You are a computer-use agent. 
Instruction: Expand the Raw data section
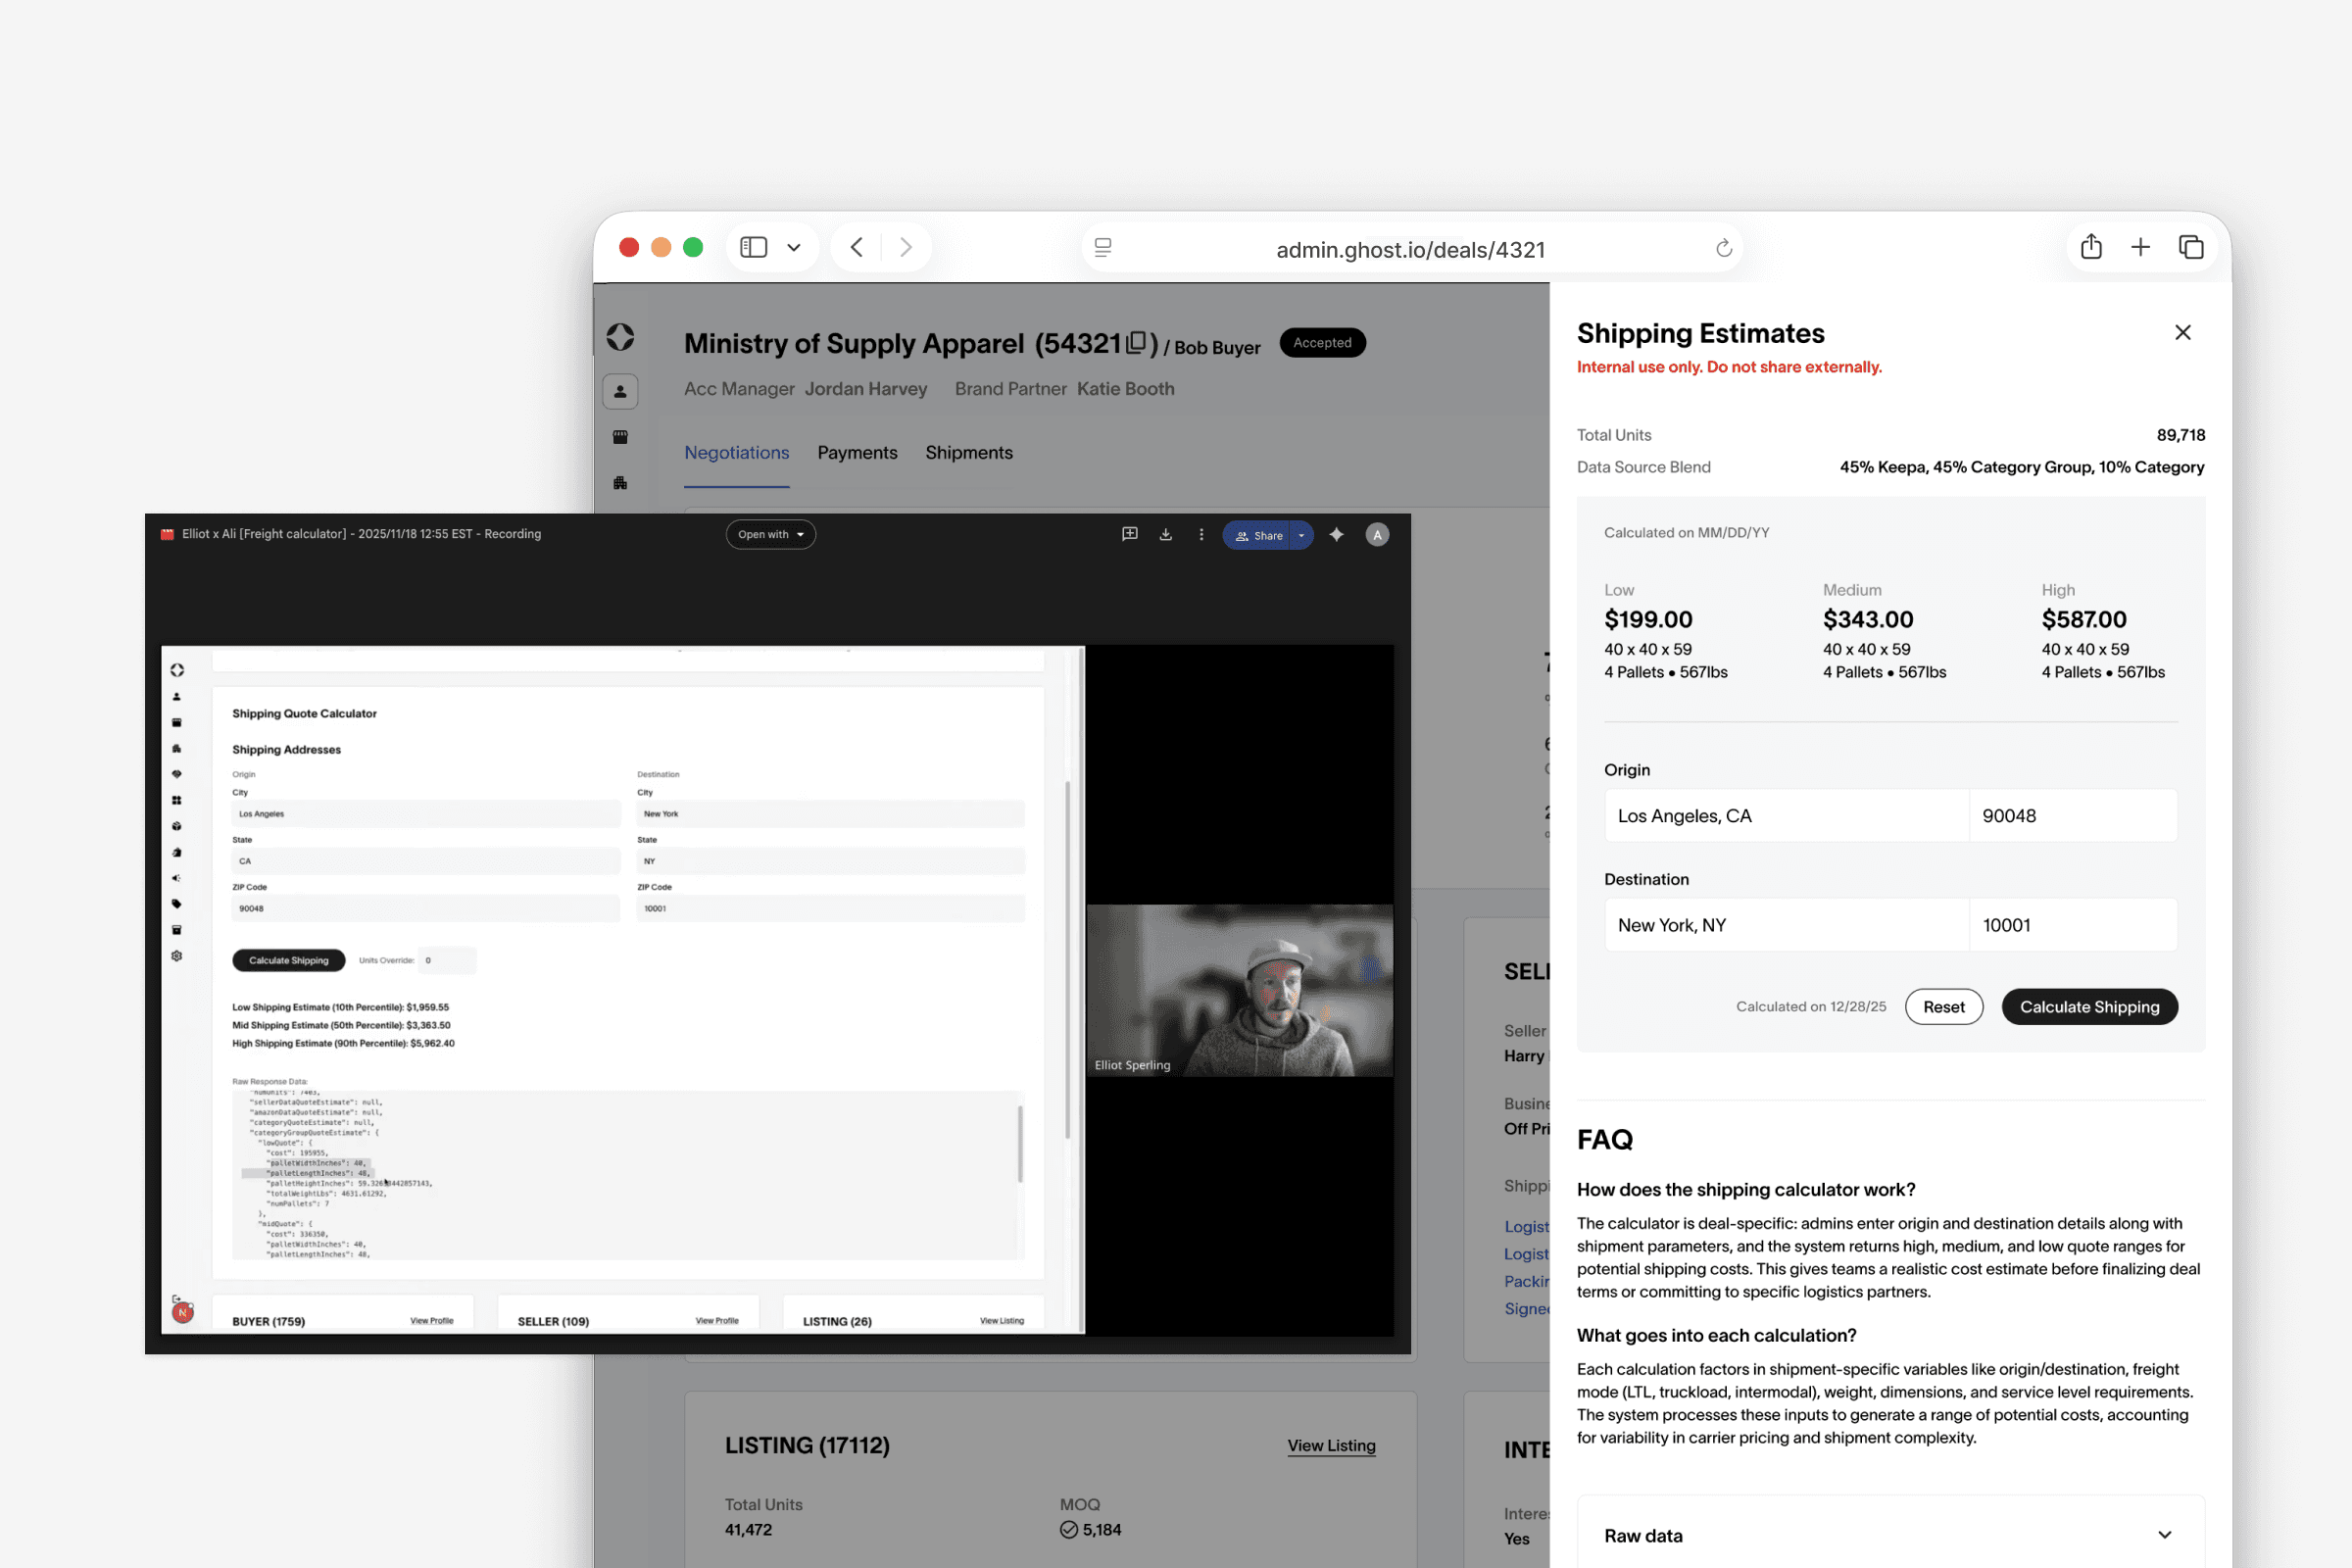[2164, 1535]
